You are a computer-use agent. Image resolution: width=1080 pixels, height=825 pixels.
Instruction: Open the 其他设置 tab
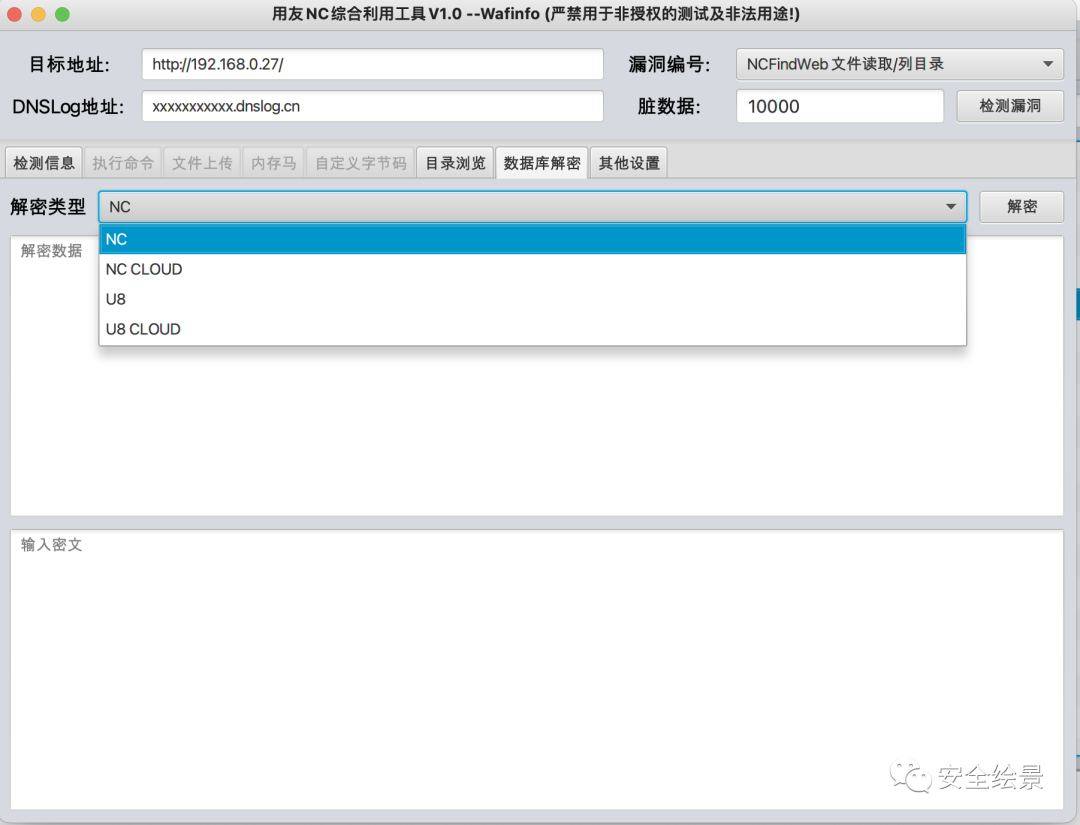[x=629, y=163]
